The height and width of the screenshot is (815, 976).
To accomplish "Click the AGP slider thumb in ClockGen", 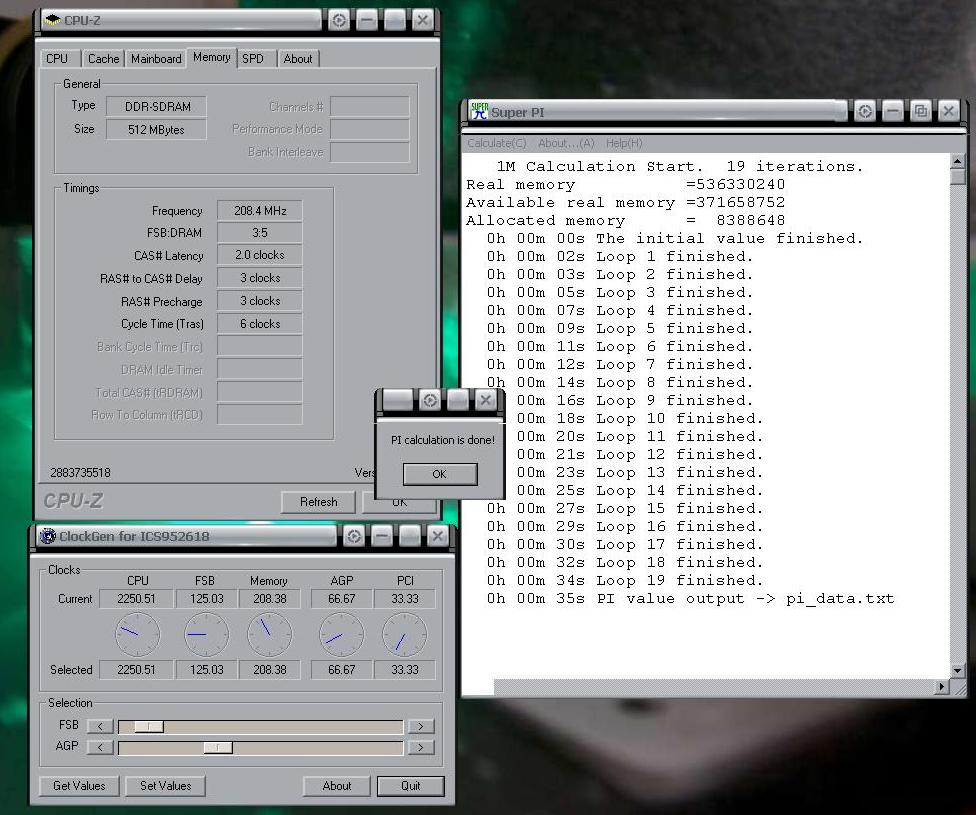I will tap(218, 747).
